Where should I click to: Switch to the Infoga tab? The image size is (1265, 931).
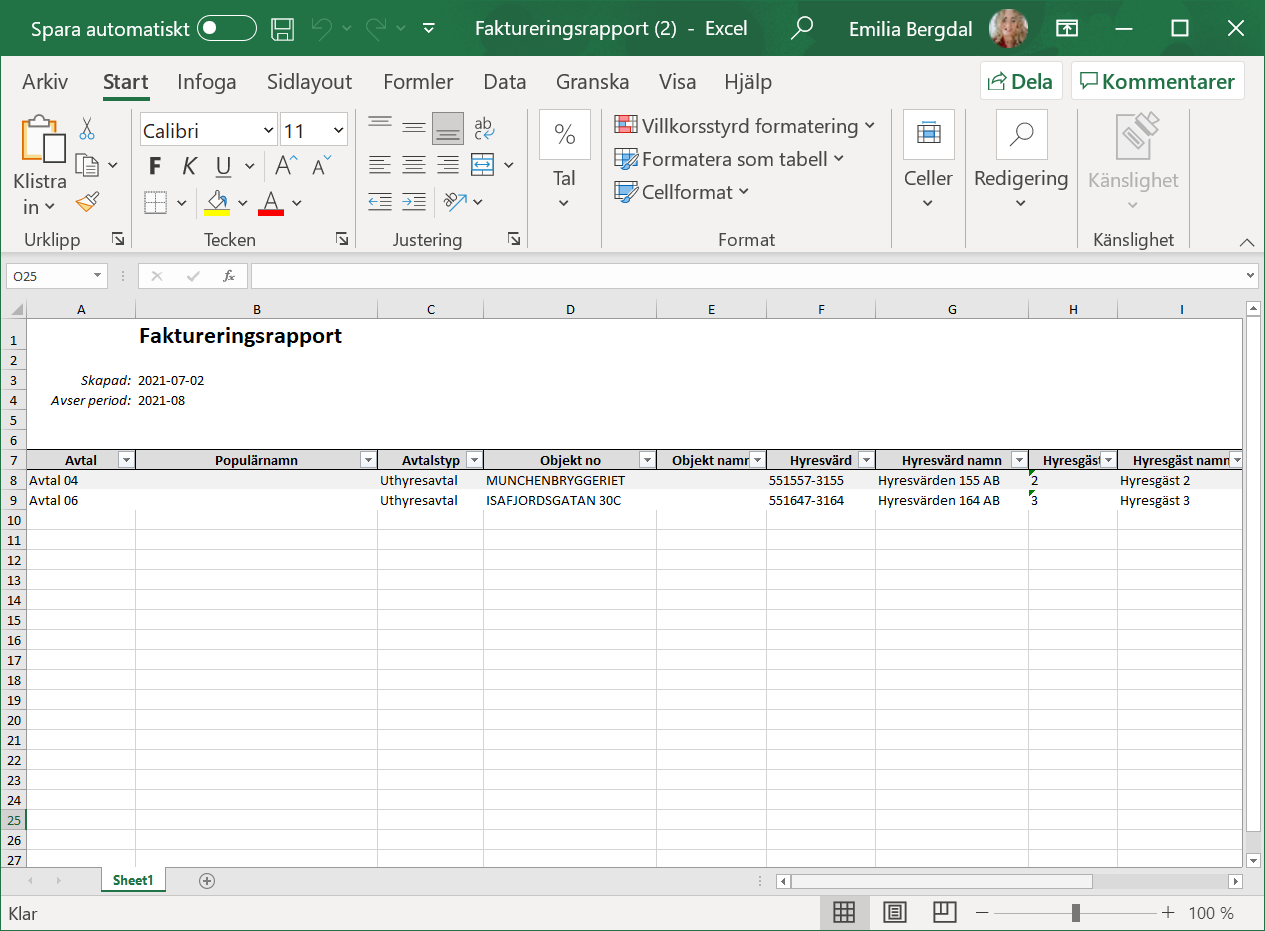coord(207,82)
